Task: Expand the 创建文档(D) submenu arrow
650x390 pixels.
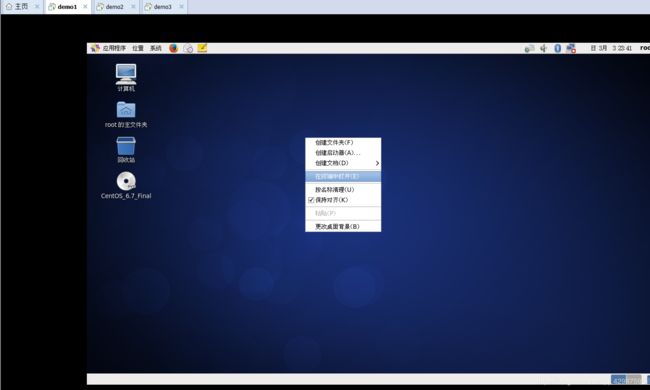Action: coord(377,163)
